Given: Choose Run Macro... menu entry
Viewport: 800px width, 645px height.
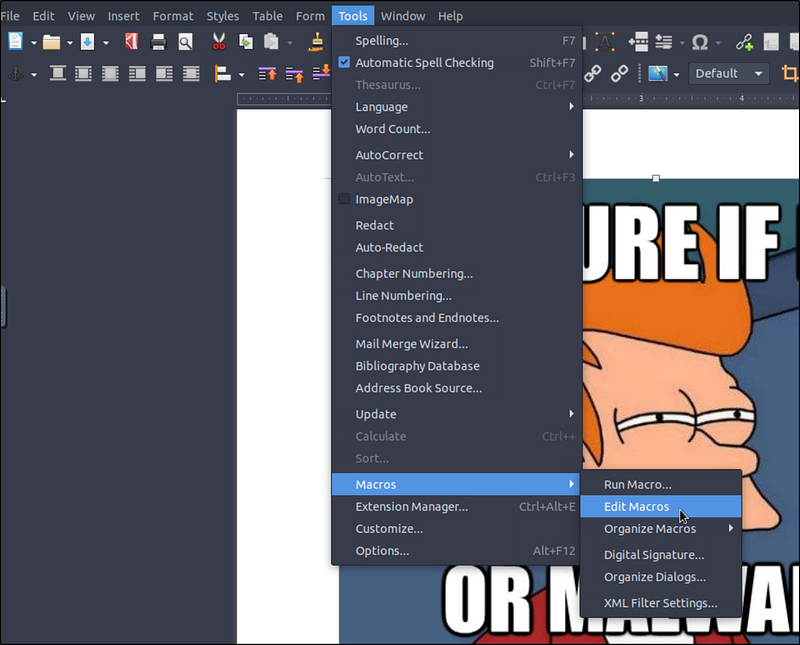Looking at the screenshot, I should [637, 485].
